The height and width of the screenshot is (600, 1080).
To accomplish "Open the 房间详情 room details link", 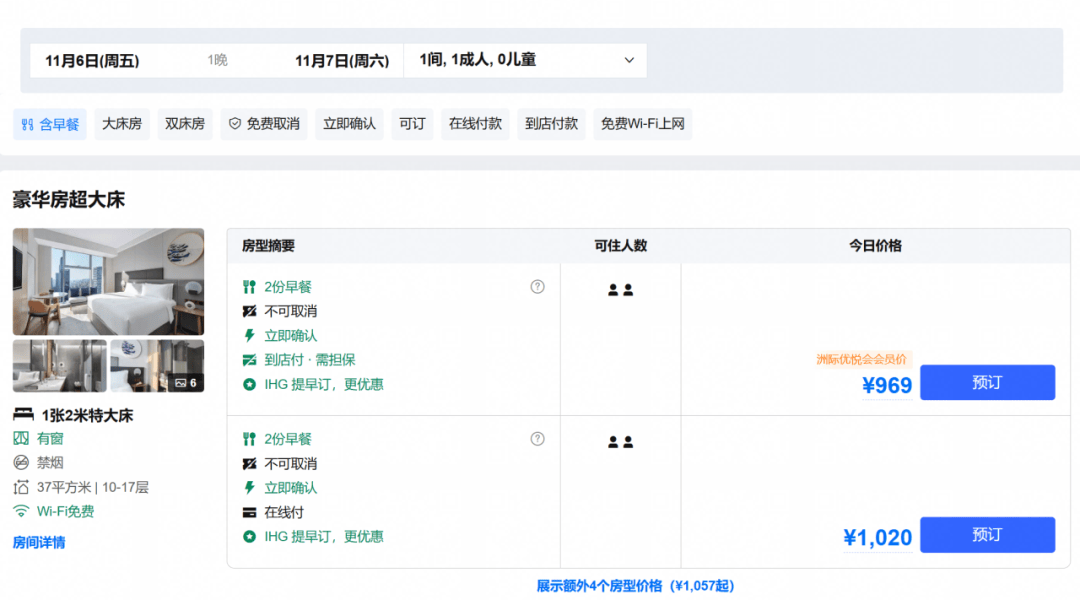I will tap(39, 542).
